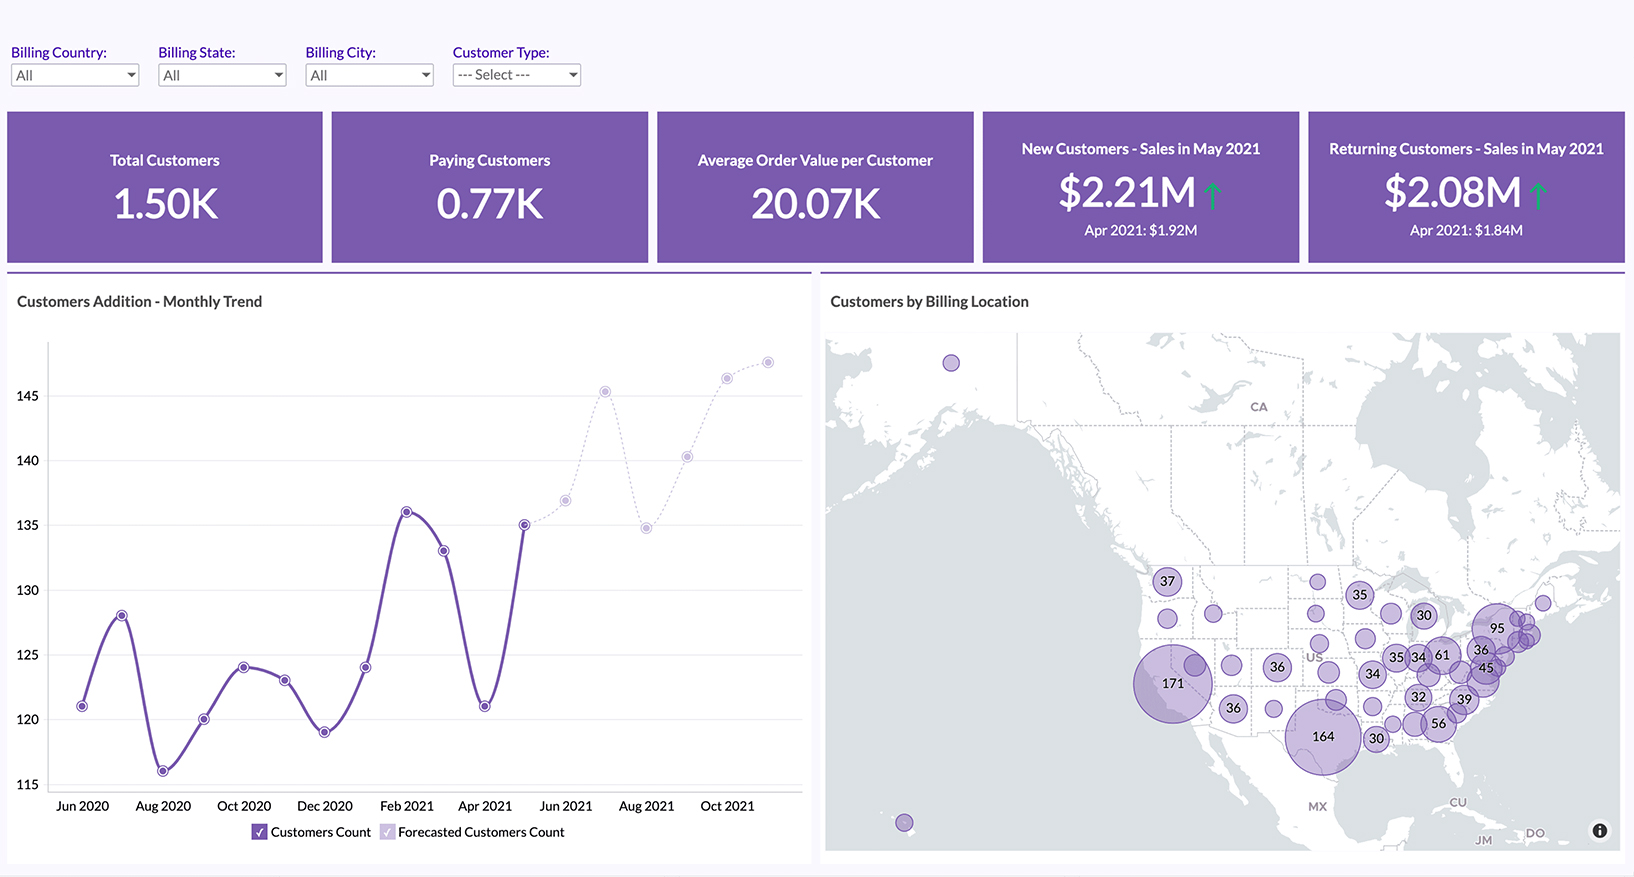Image resolution: width=1634 pixels, height=877 pixels.
Task: Click the 164 customers map bubble
Action: tap(1323, 737)
